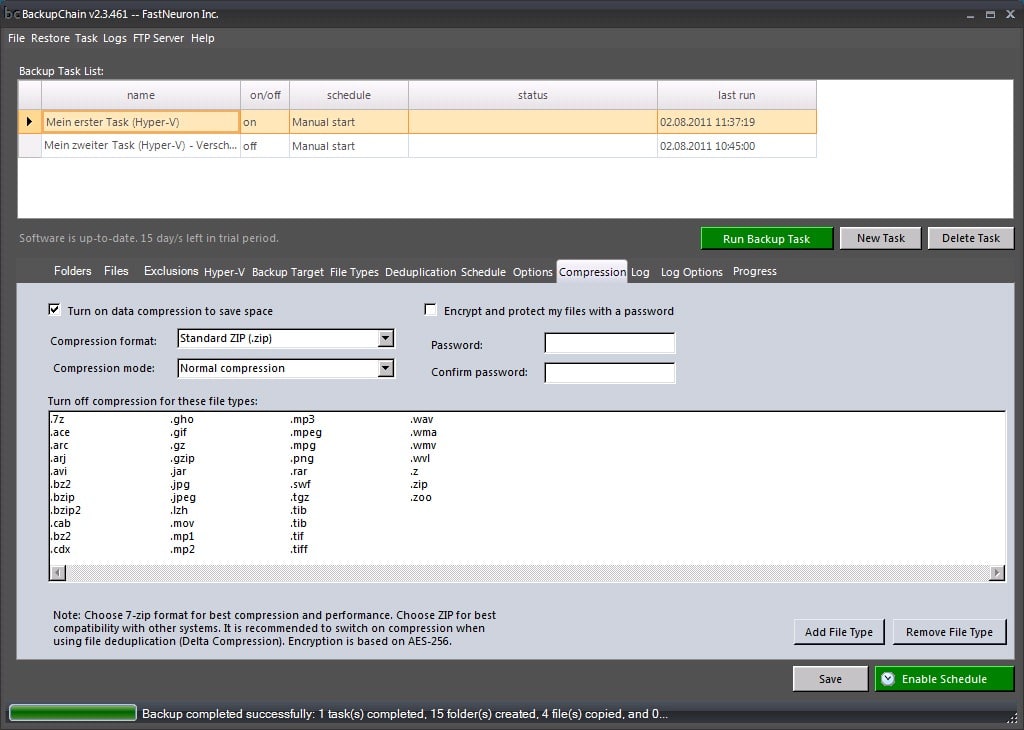1024x730 pixels.
Task: Focus the Password input field
Action: click(609, 343)
